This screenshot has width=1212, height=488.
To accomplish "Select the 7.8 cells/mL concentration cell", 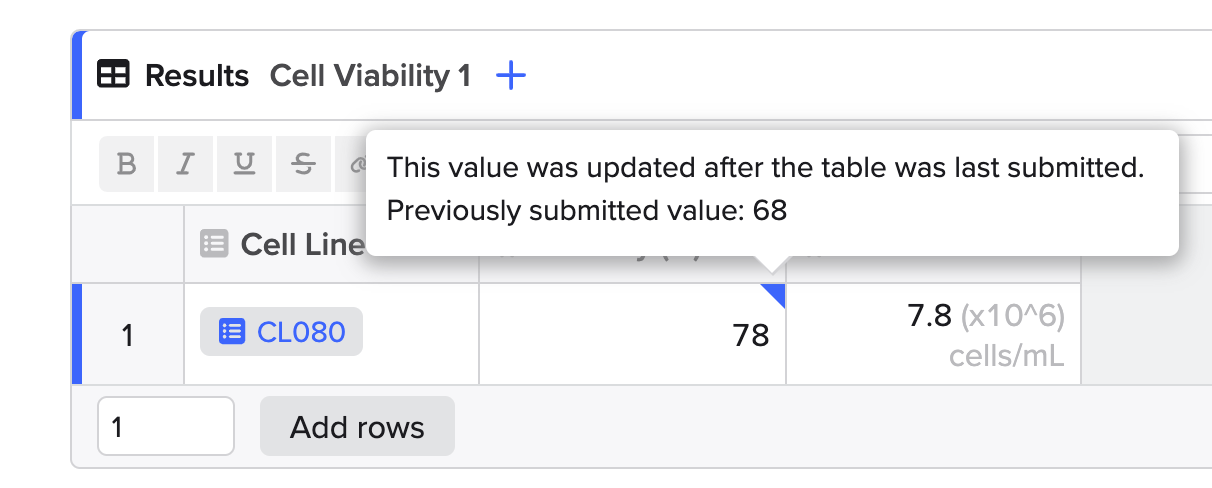I will (x=933, y=335).
